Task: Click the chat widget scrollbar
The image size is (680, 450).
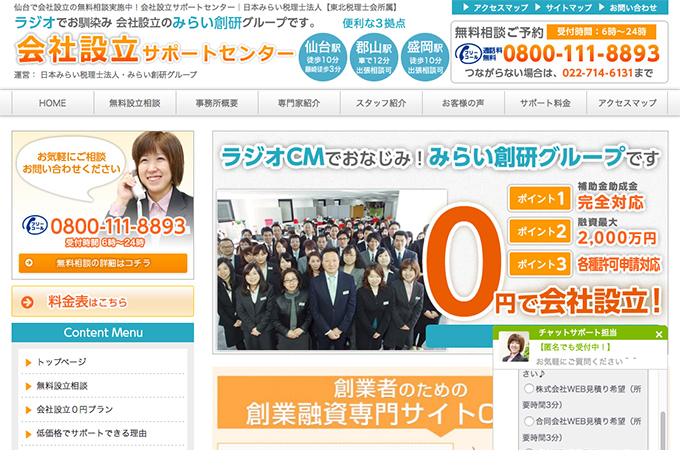Action: pyautogui.click(x=662, y=430)
